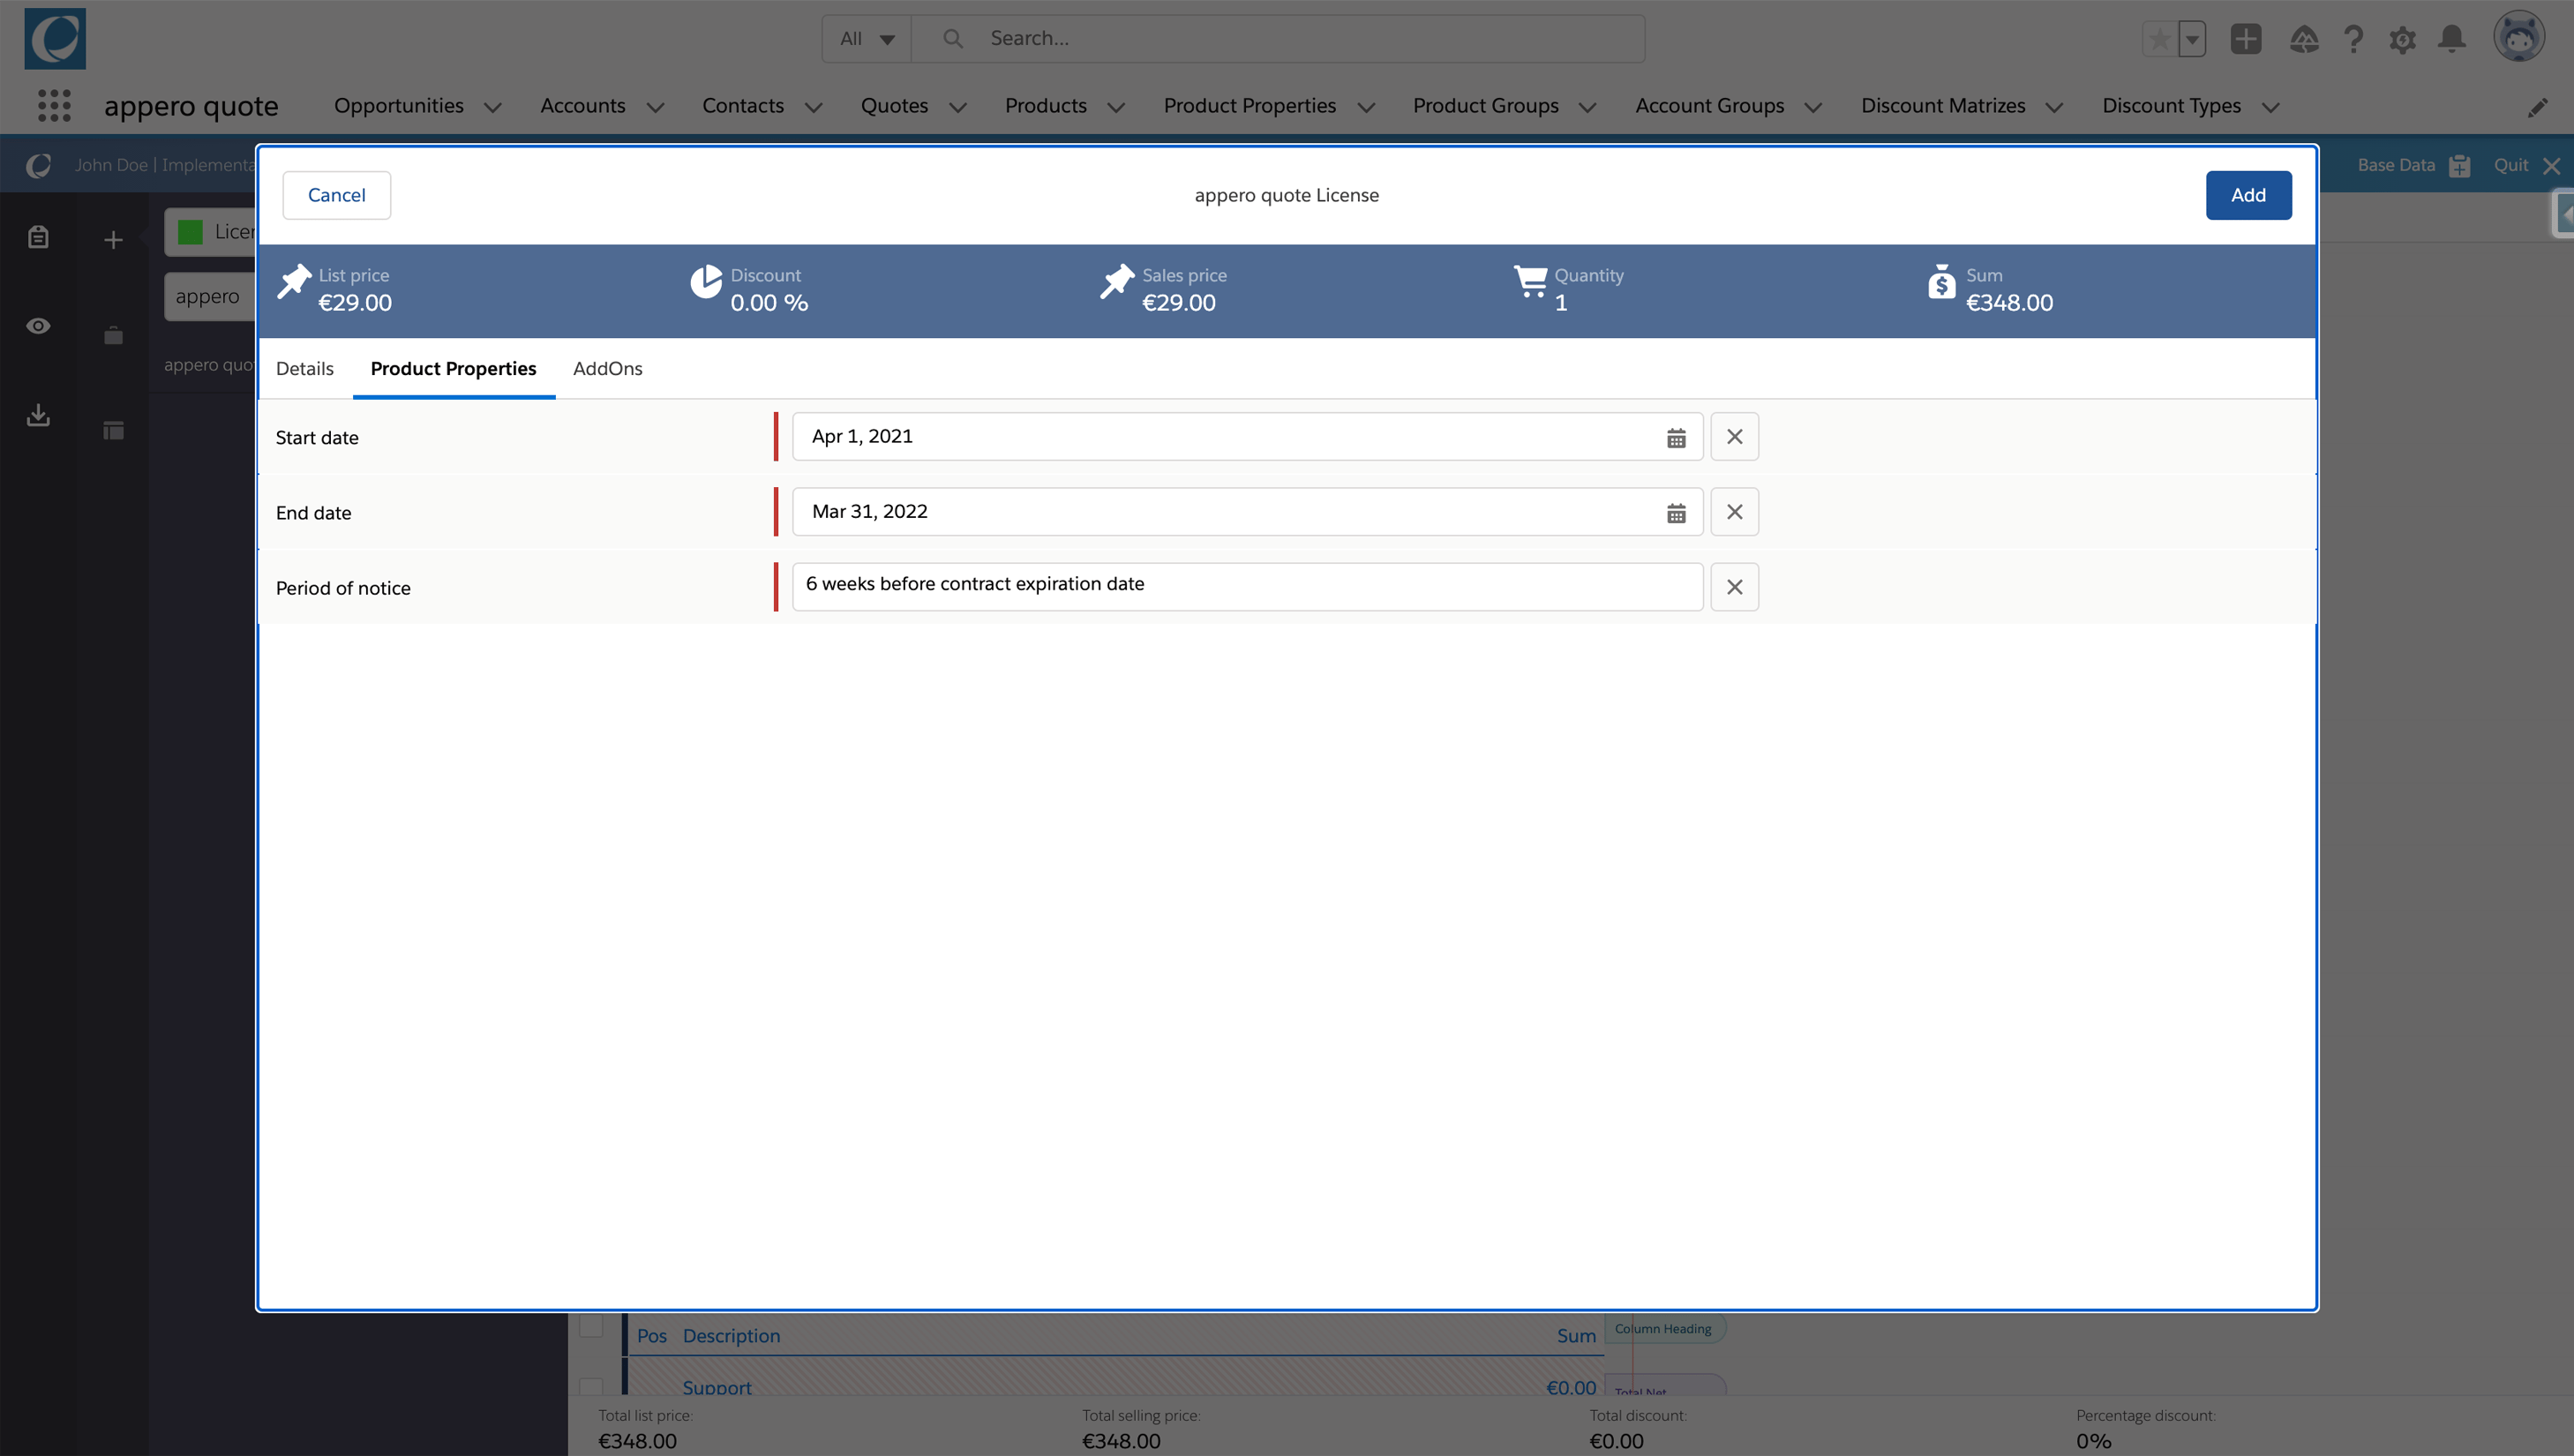The height and width of the screenshot is (1456, 2574).
Task: Check the box beside Pos Description row
Action: coord(591,1326)
